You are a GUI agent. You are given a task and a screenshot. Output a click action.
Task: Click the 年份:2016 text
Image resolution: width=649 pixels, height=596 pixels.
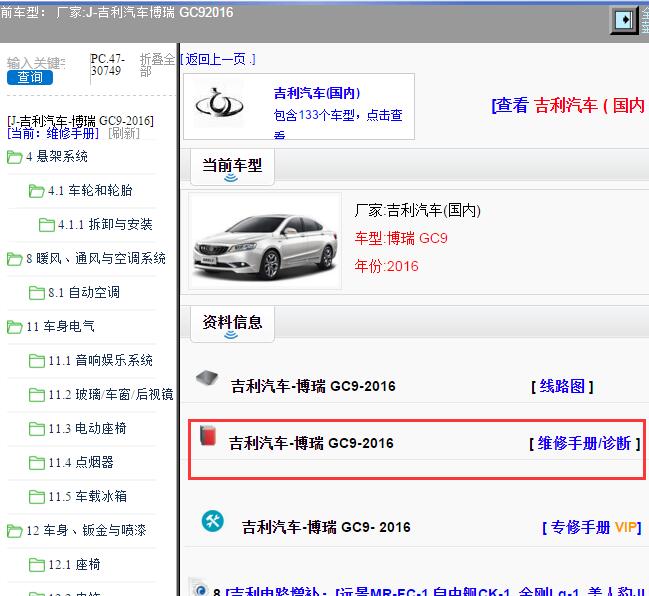(386, 266)
